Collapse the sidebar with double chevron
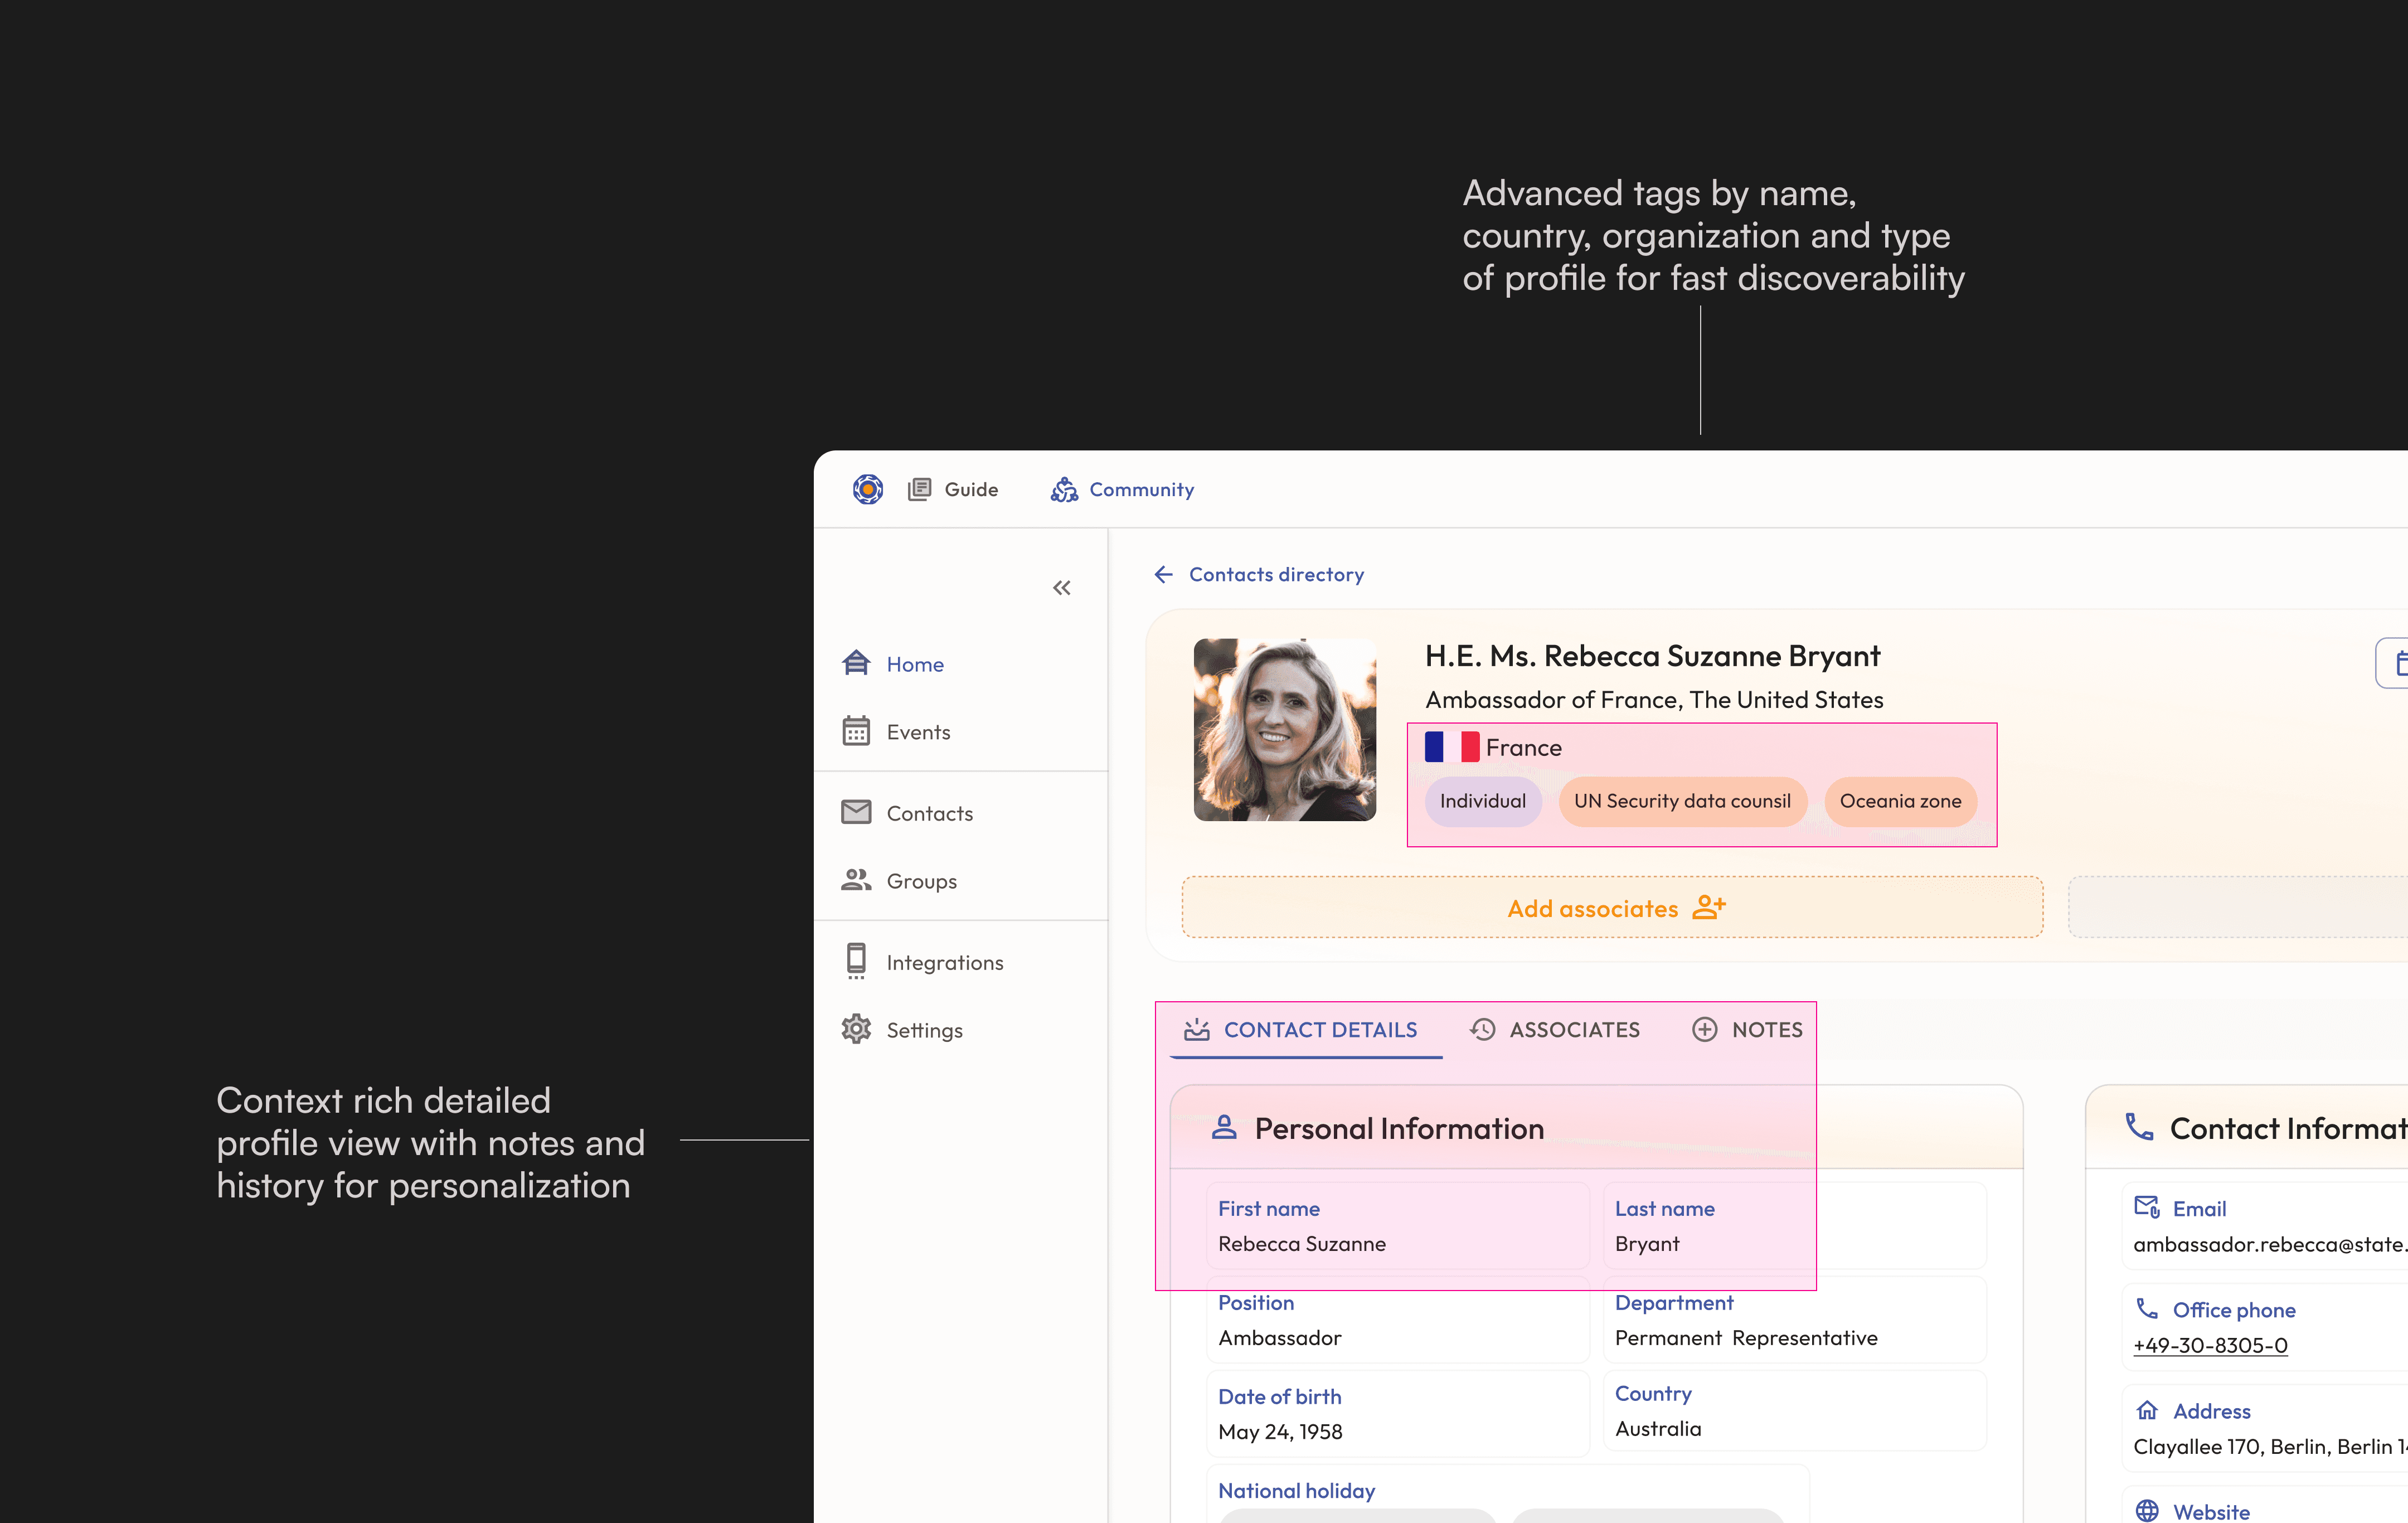Screen dimensions: 2408x1523 [x=1061, y=588]
